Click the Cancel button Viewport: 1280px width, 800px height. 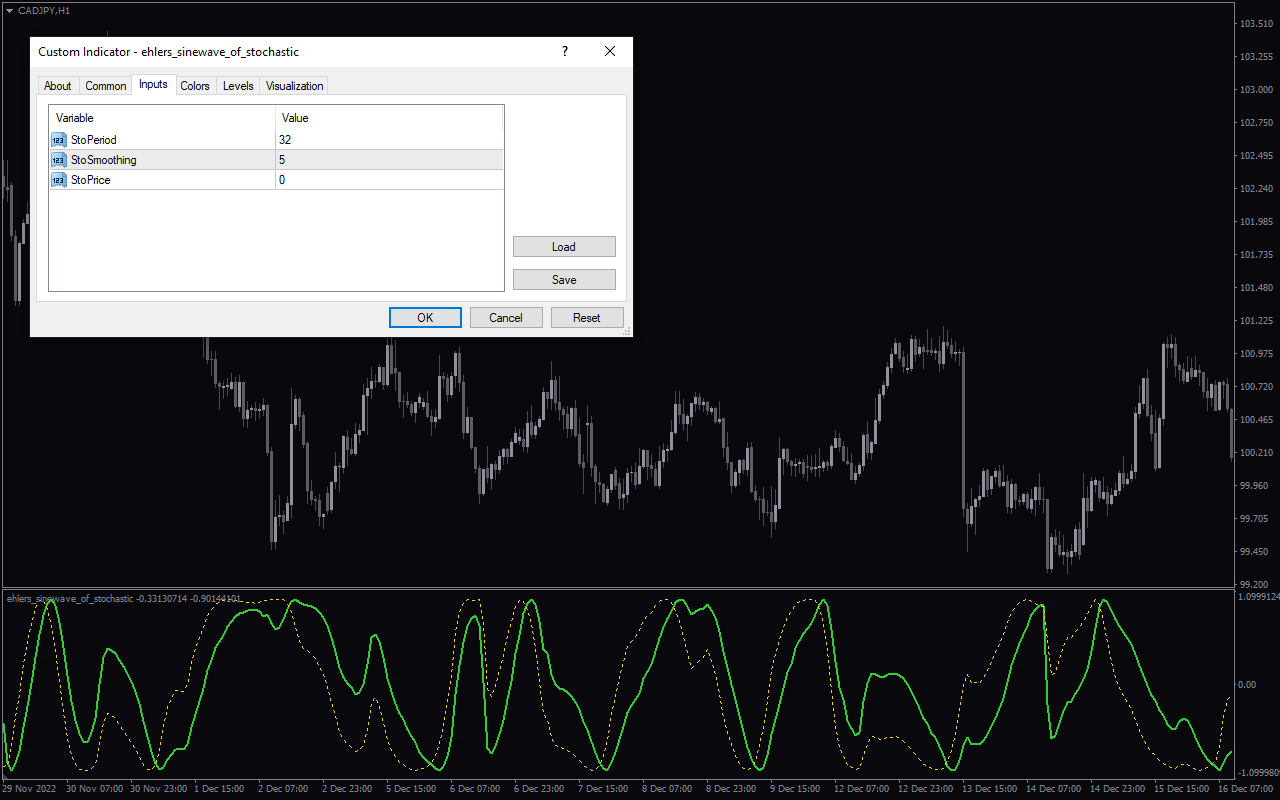coord(506,318)
